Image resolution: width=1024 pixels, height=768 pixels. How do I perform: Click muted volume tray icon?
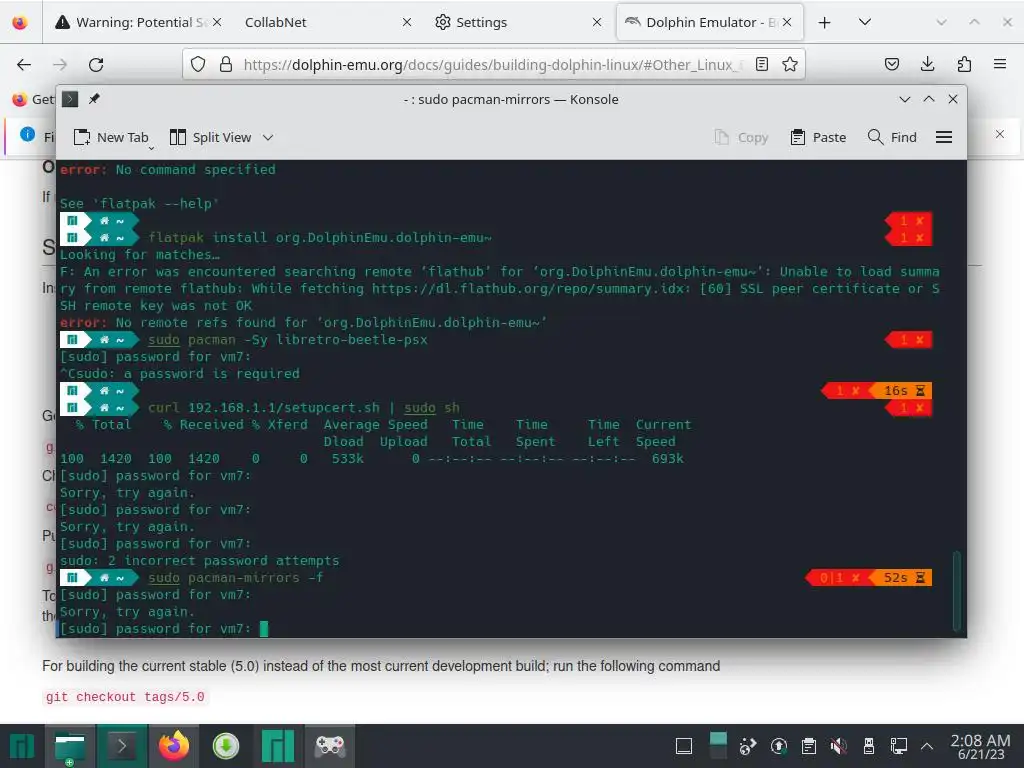839,746
